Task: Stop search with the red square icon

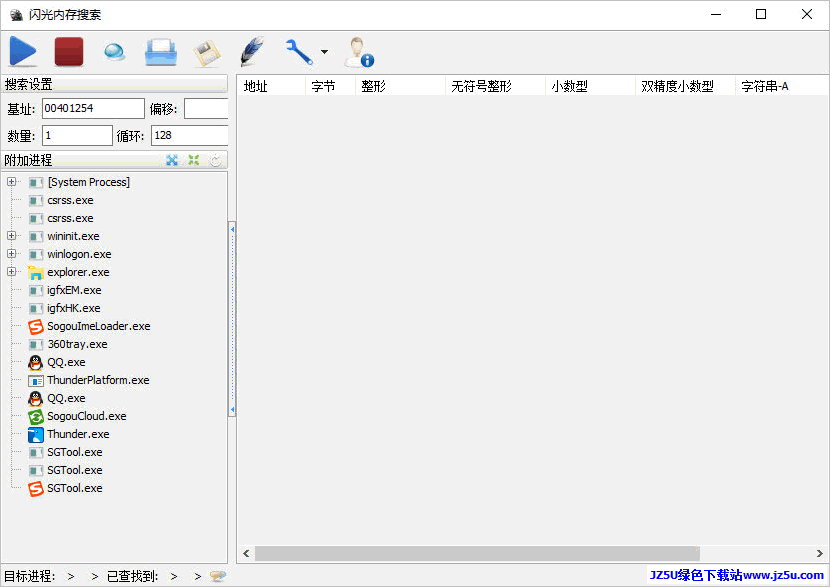Action: (x=69, y=51)
